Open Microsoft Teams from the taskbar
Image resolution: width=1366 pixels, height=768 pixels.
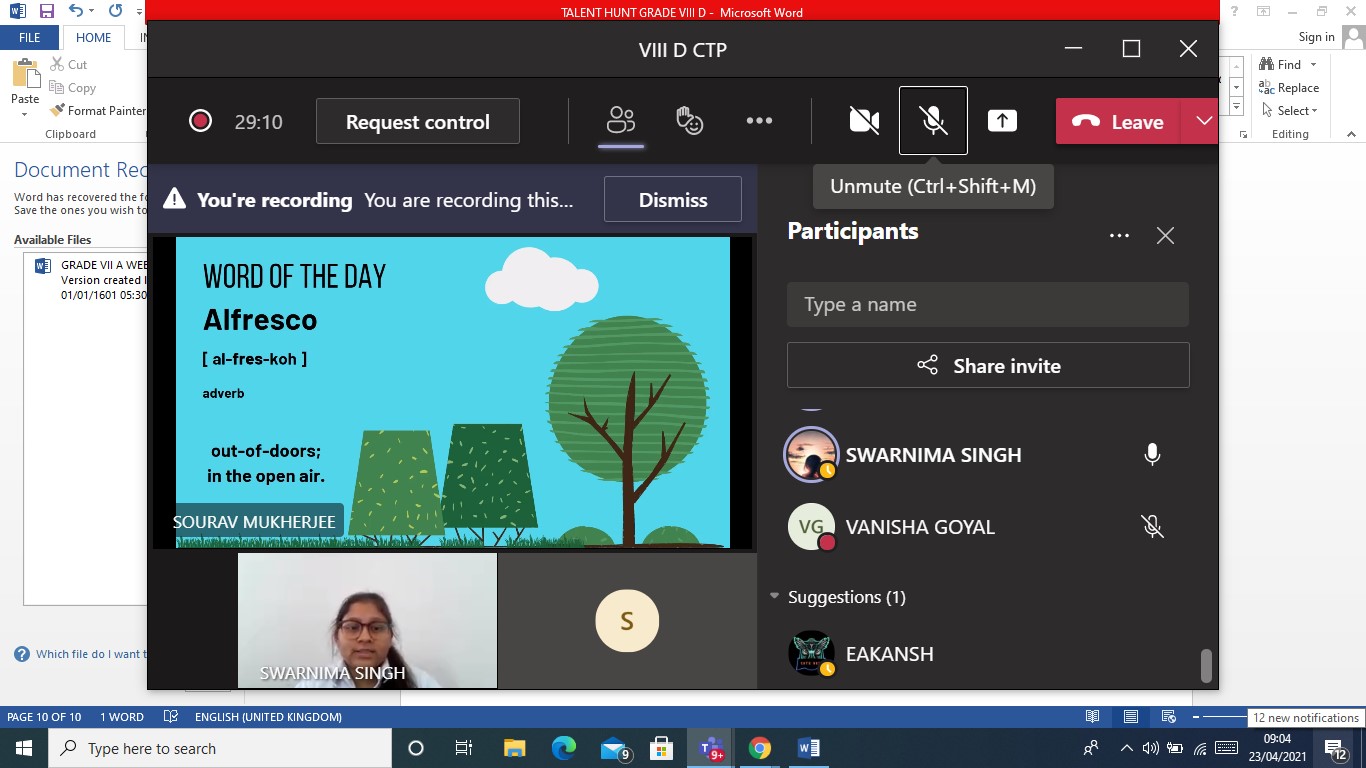711,748
